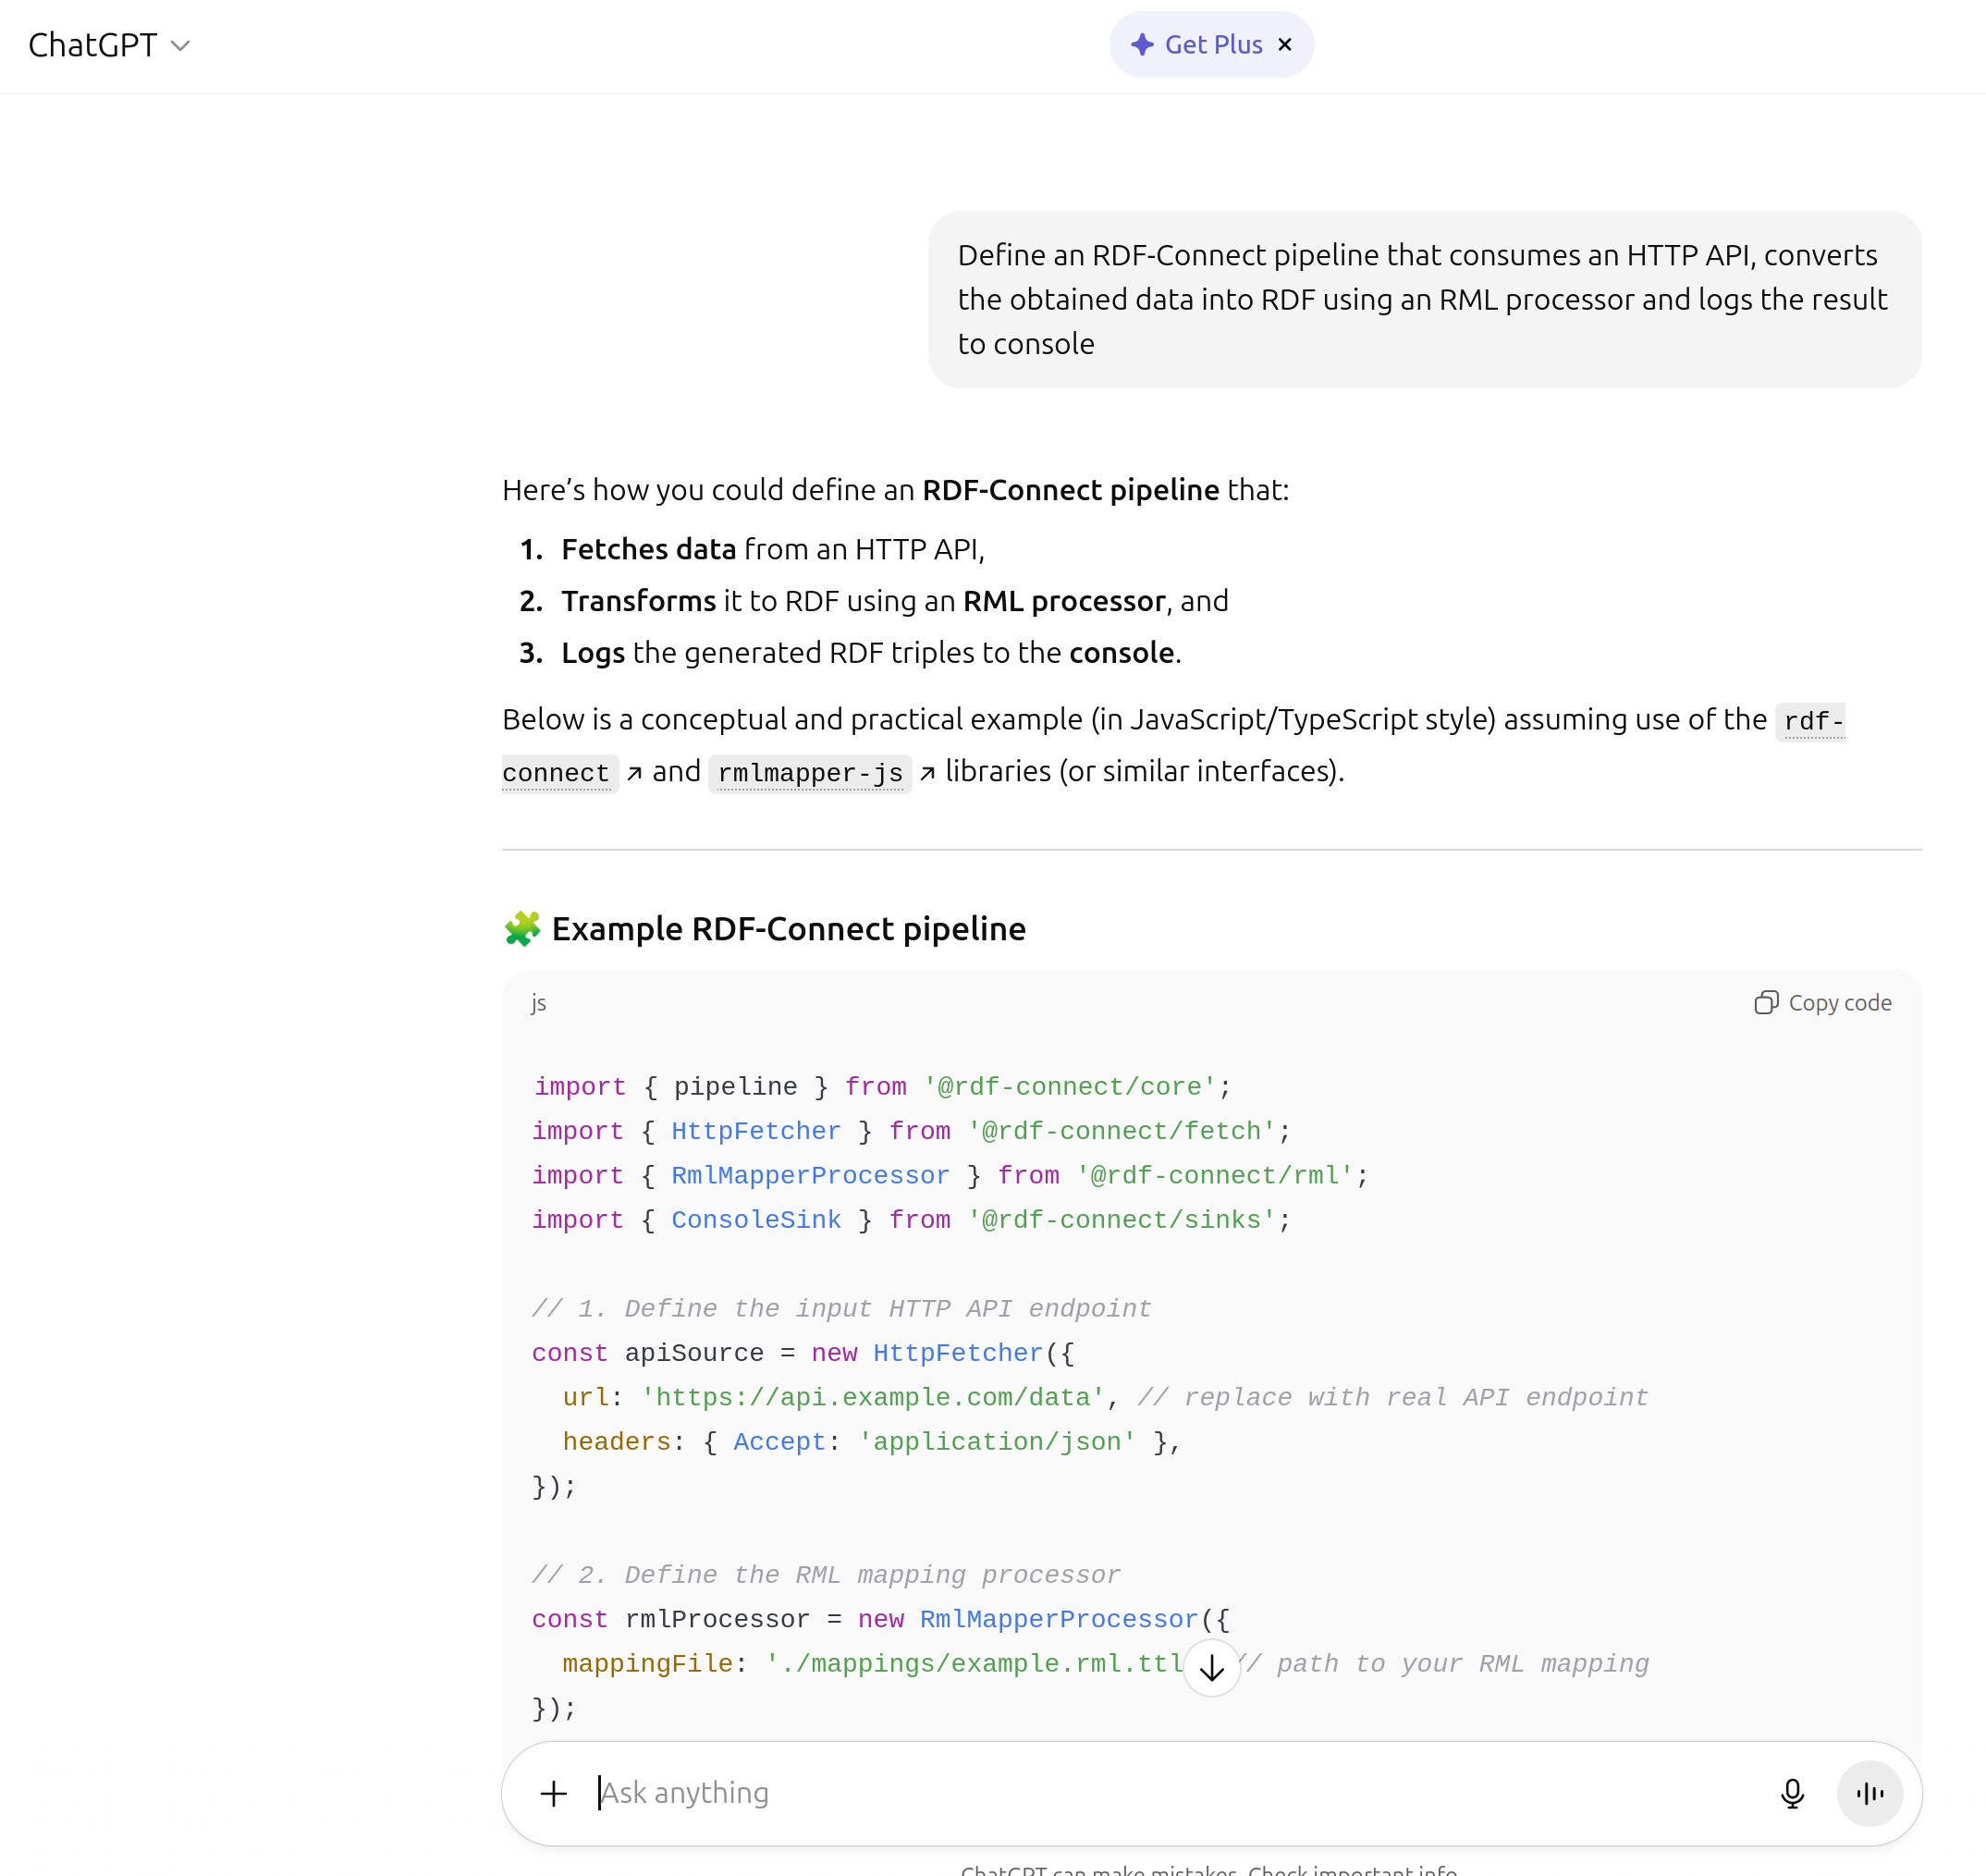Click the external link arrow next to rmlmapper-js
This screenshot has width=1986, height=1876.
click(x=929, y=774)
